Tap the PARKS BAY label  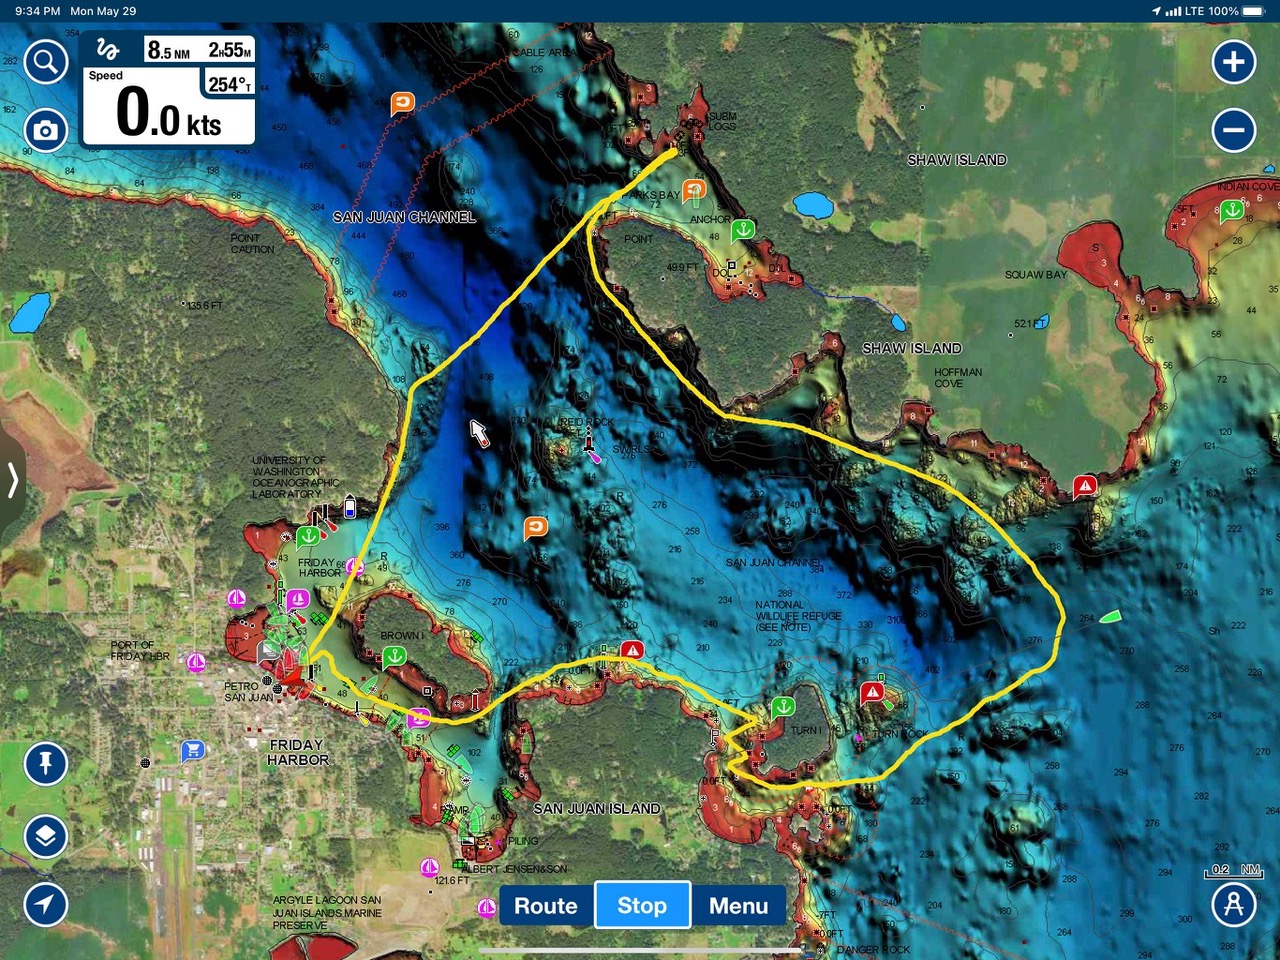[x=652, y=195]
